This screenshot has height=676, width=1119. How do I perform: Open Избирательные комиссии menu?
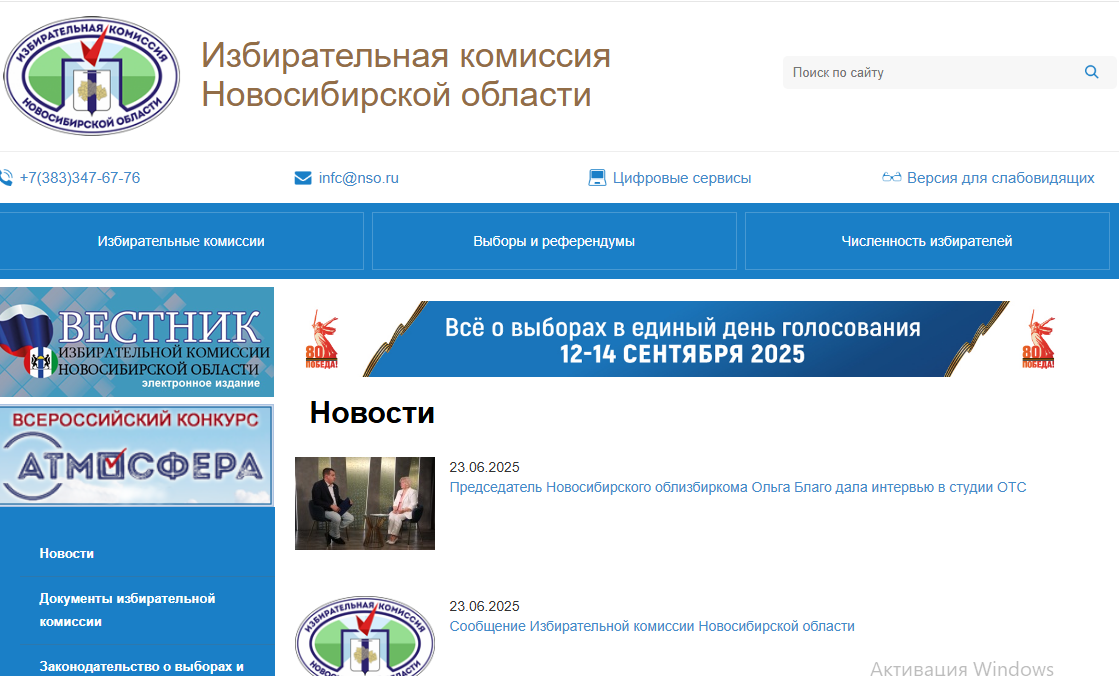[x=181, y=241]
